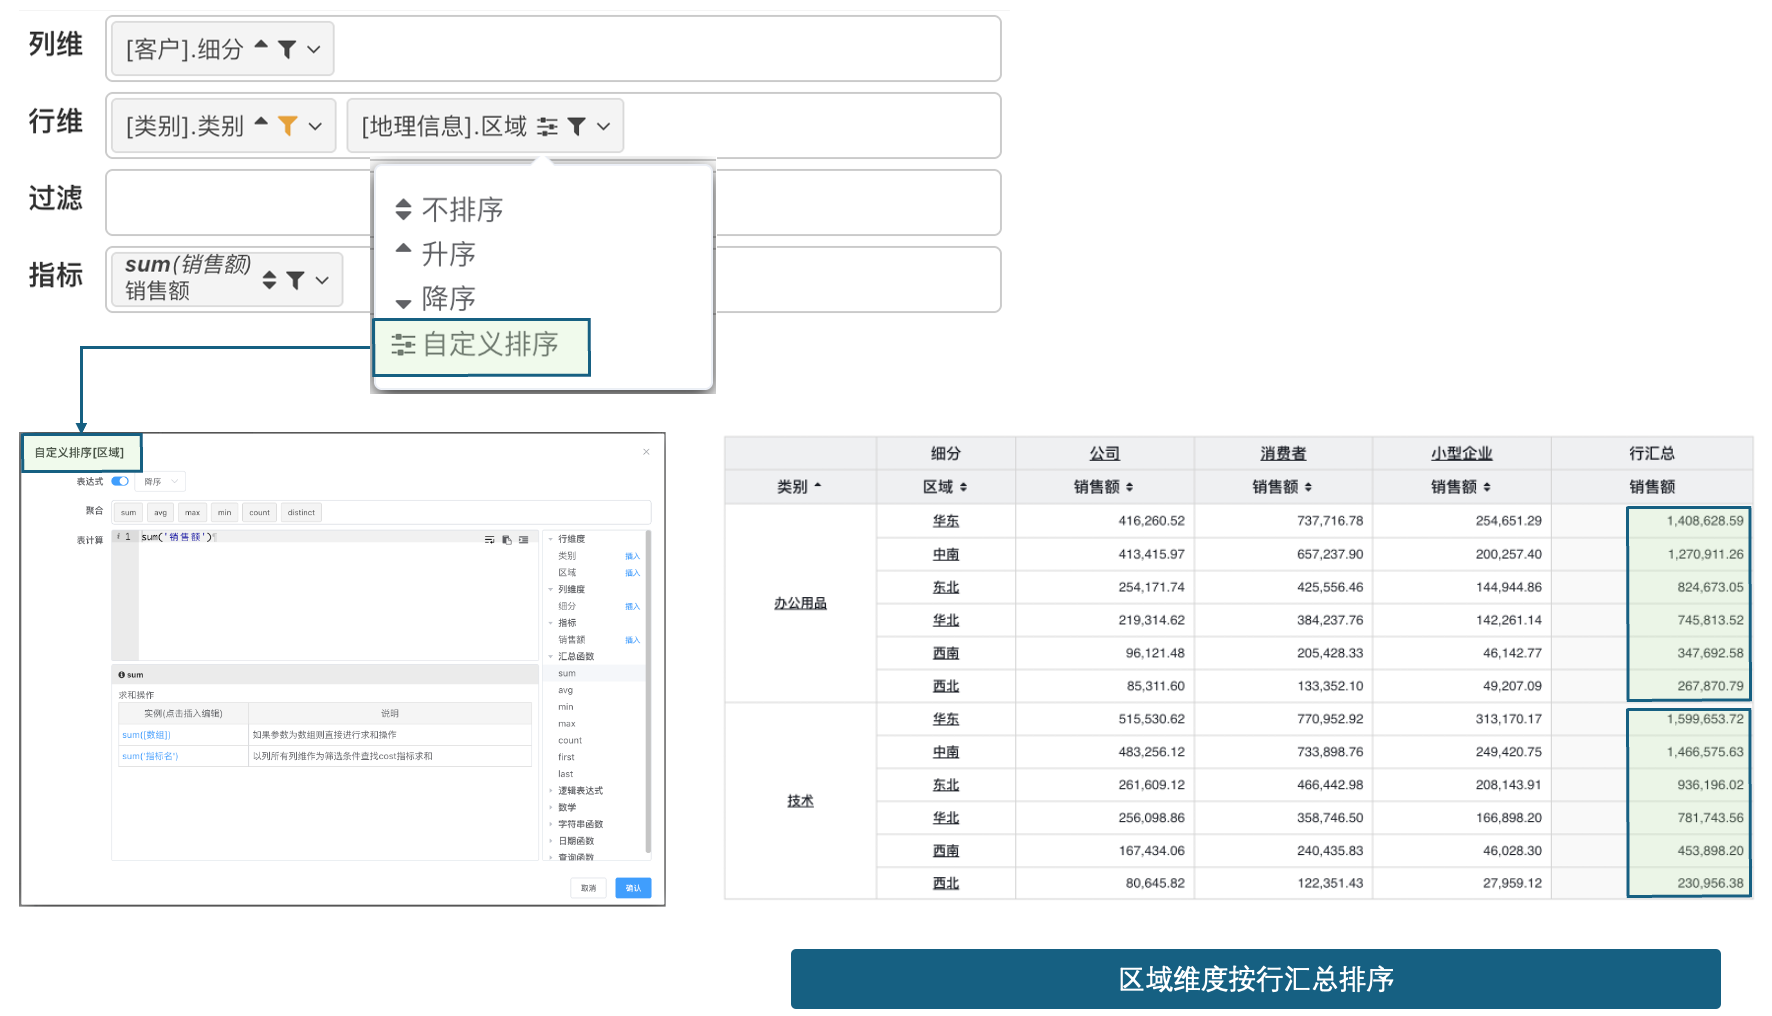1772x1016 pixels.
Task: Click the max aggregation button
Action: click(x=192, y=512)
